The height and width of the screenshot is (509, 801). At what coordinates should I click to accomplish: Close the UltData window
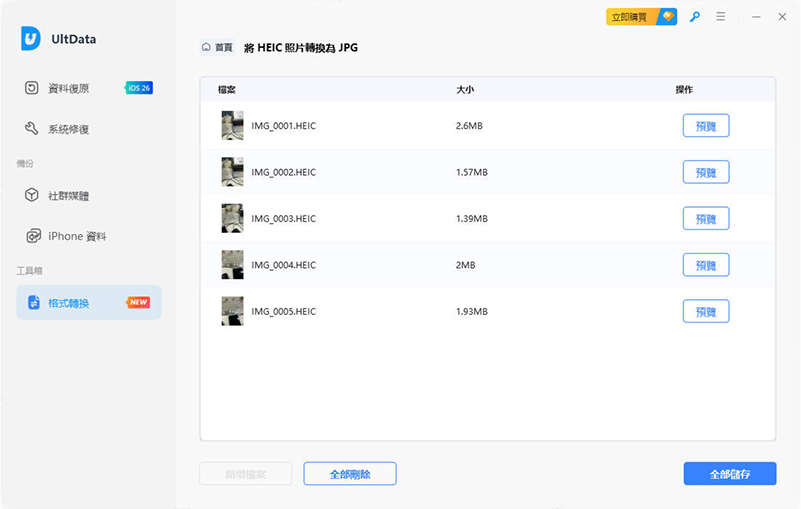click(x=782, y=17)
